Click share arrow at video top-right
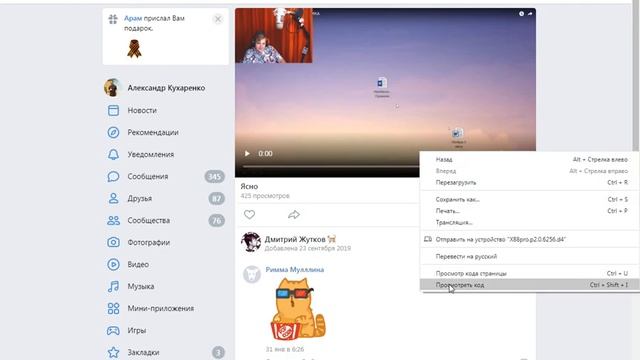640x360 pixels. click(x=530, y=13)
